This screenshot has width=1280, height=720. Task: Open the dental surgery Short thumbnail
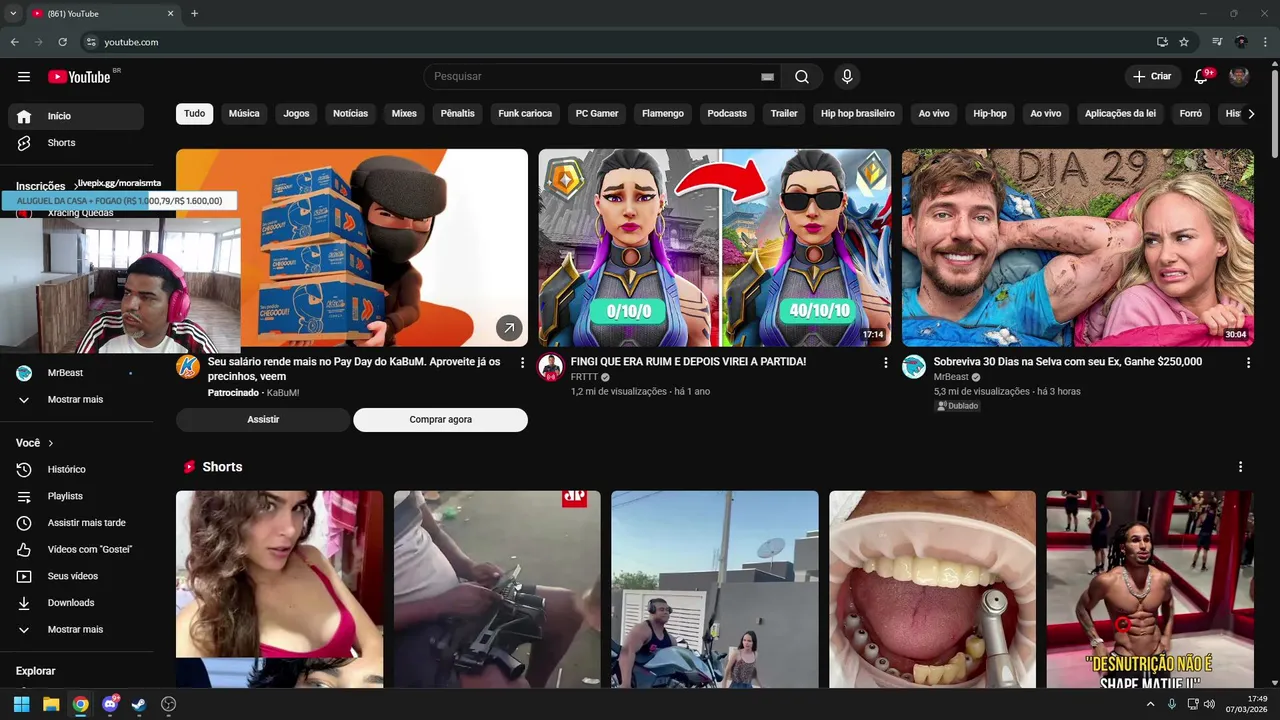coord(933,589)
